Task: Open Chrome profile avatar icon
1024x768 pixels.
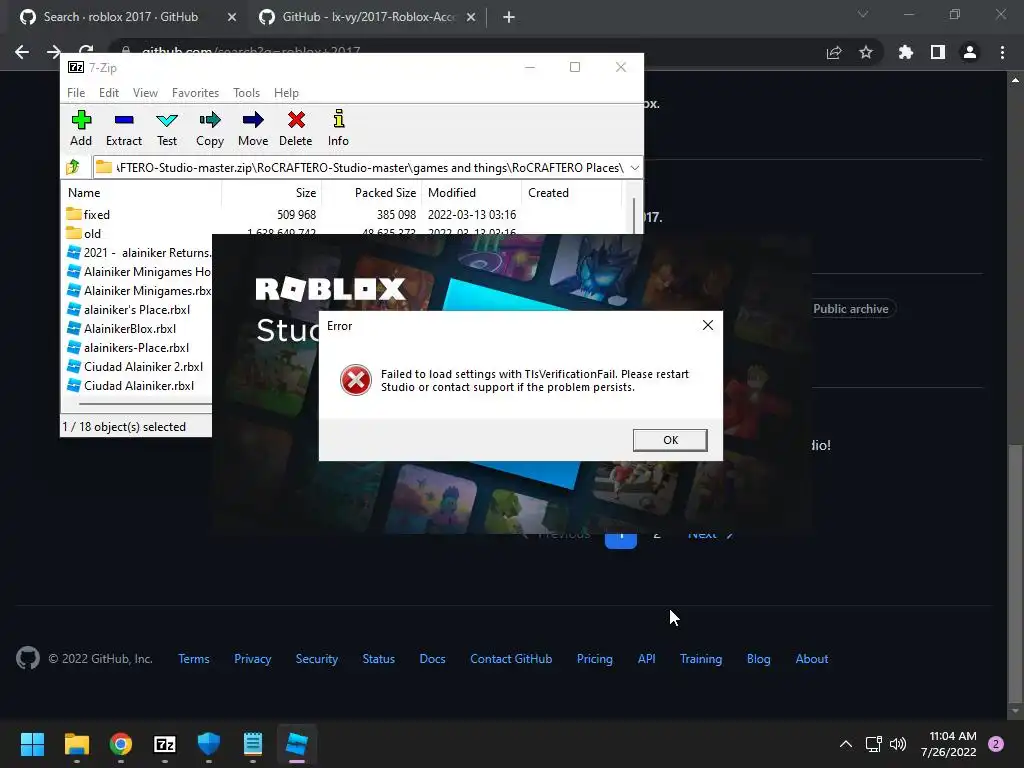Action: 970,52
